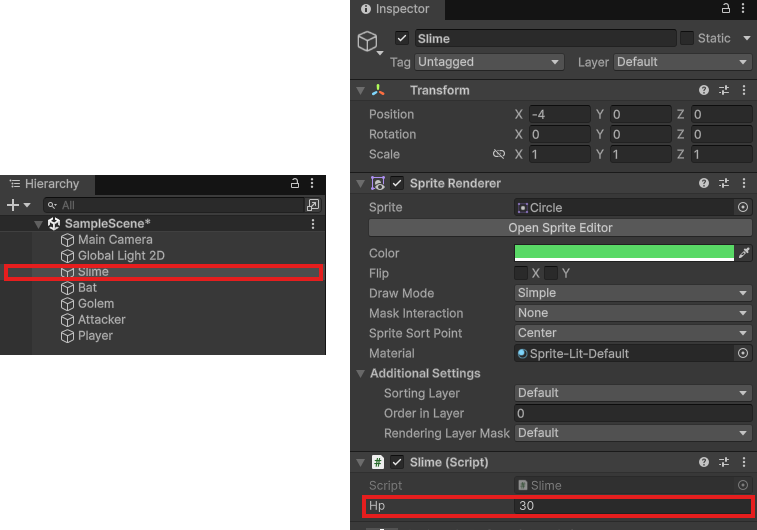Click the Sprite object picker circle
The width and height of the screenshot is (757, 530).
(x=743, y=207)
